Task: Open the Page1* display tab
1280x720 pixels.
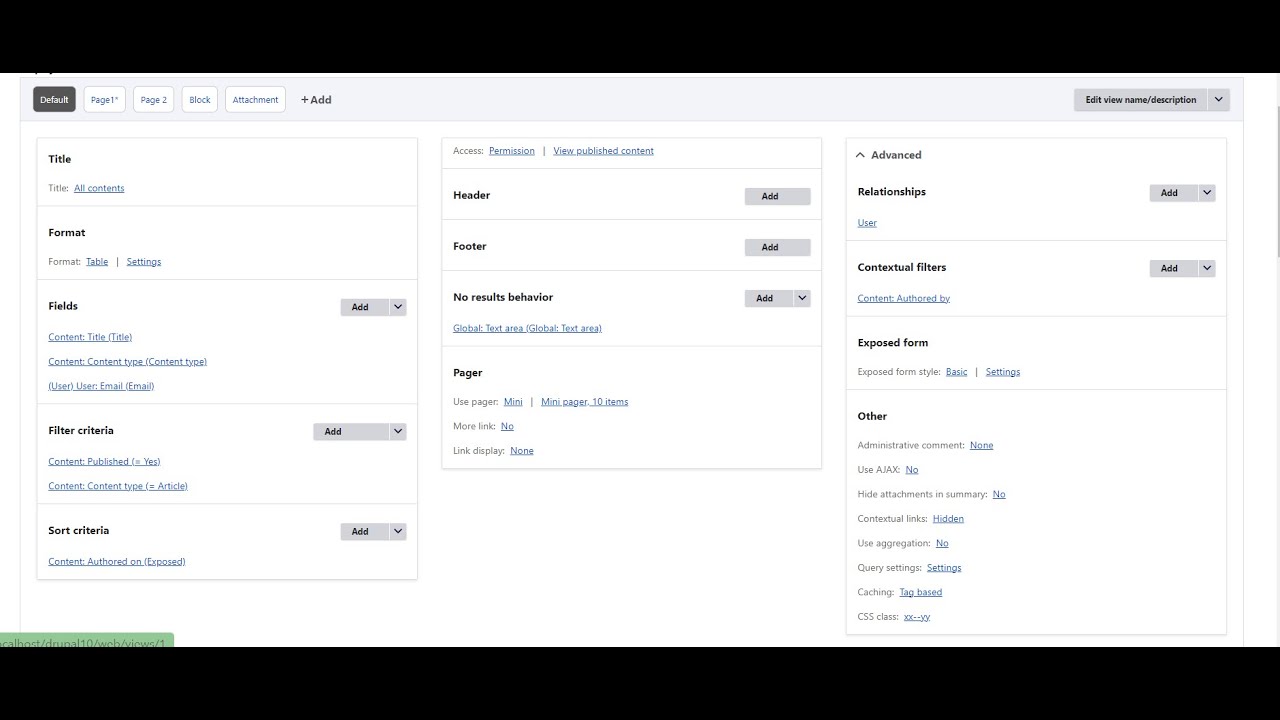Action: click(104, 100)
